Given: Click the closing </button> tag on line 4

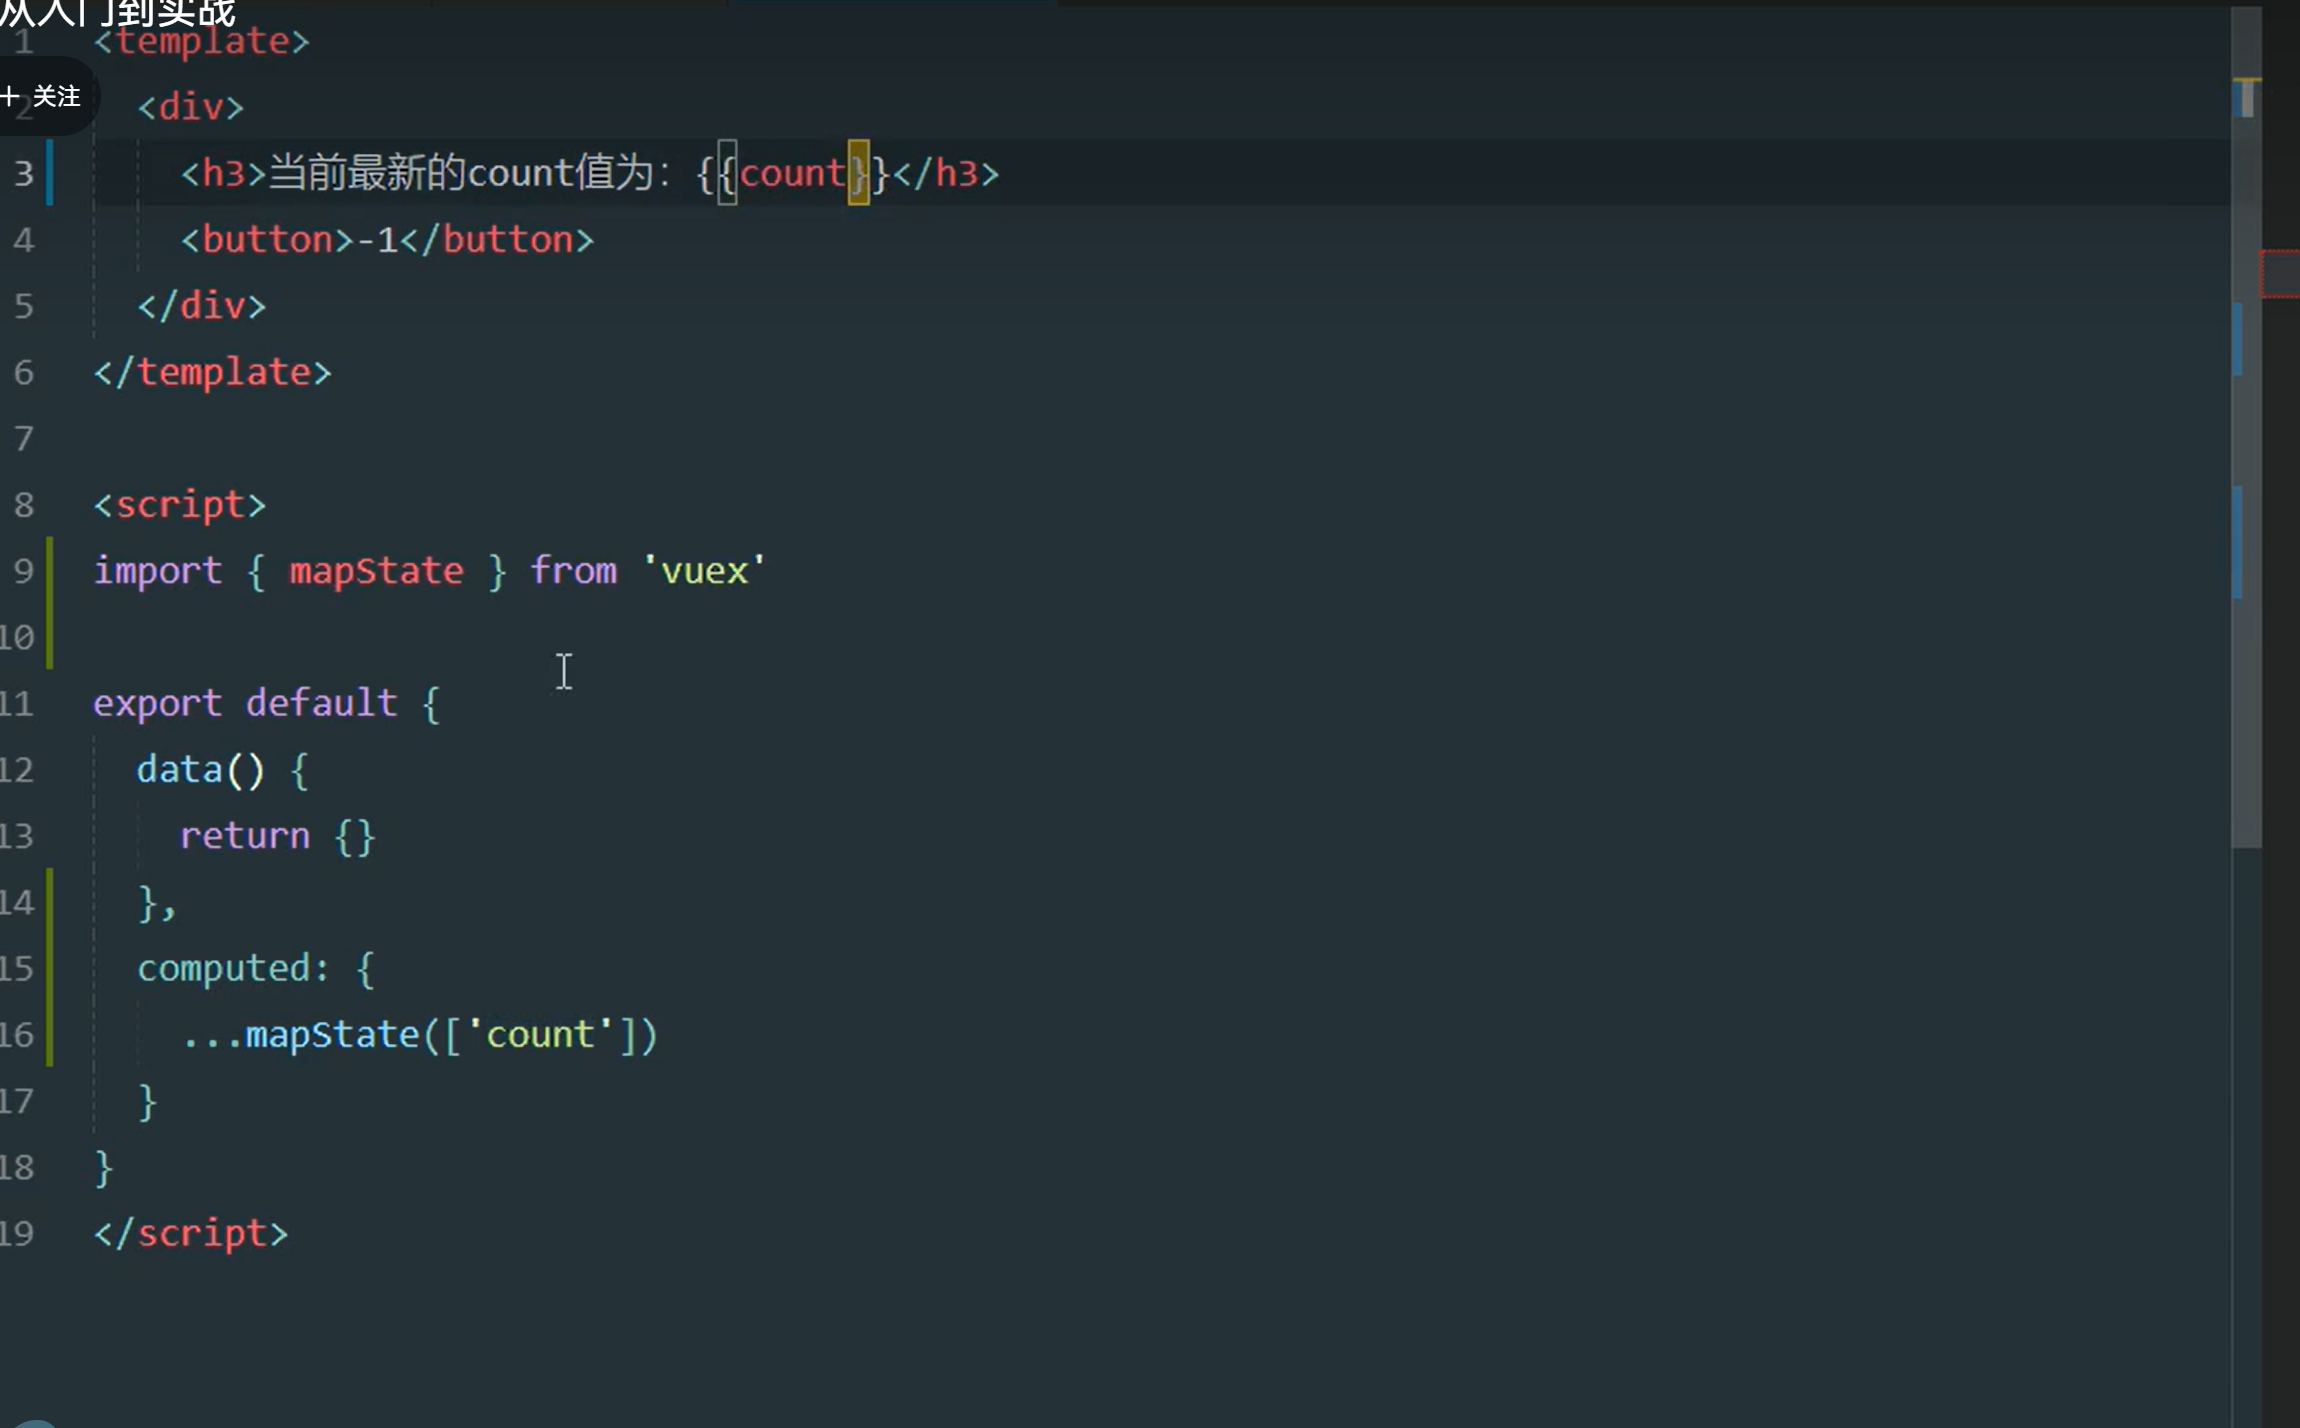Looking at the screenshot, I should [497, 240].
